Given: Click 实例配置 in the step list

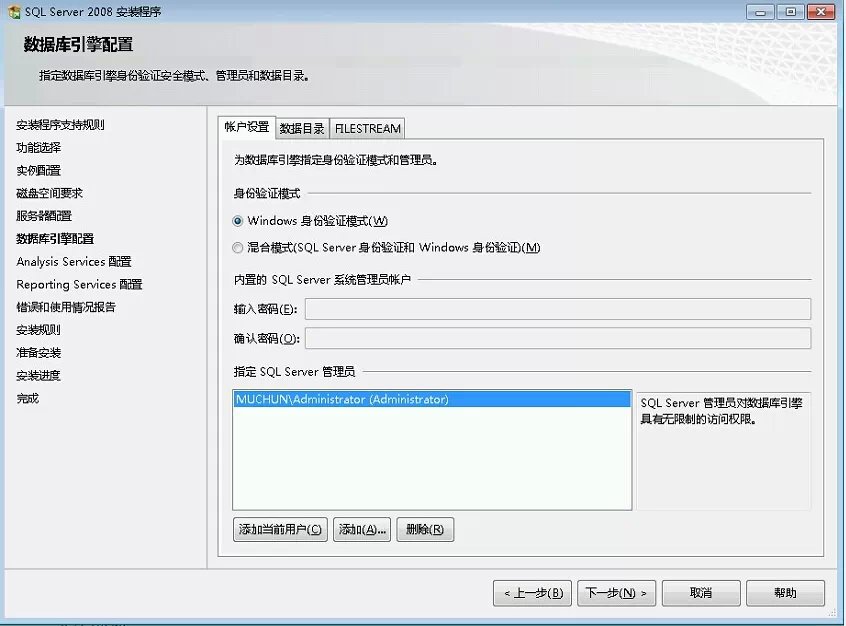Looking at the screenshot, I should 38,171.
